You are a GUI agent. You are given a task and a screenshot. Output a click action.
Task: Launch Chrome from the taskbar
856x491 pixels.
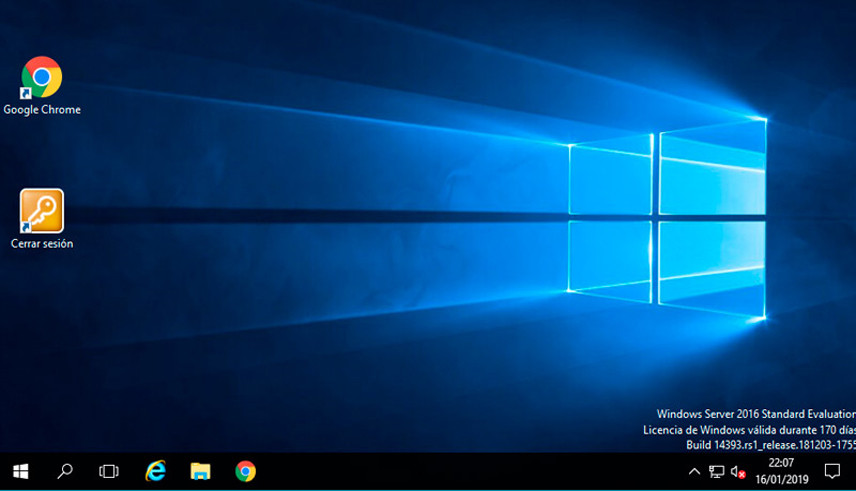click(x=246, y=471)
